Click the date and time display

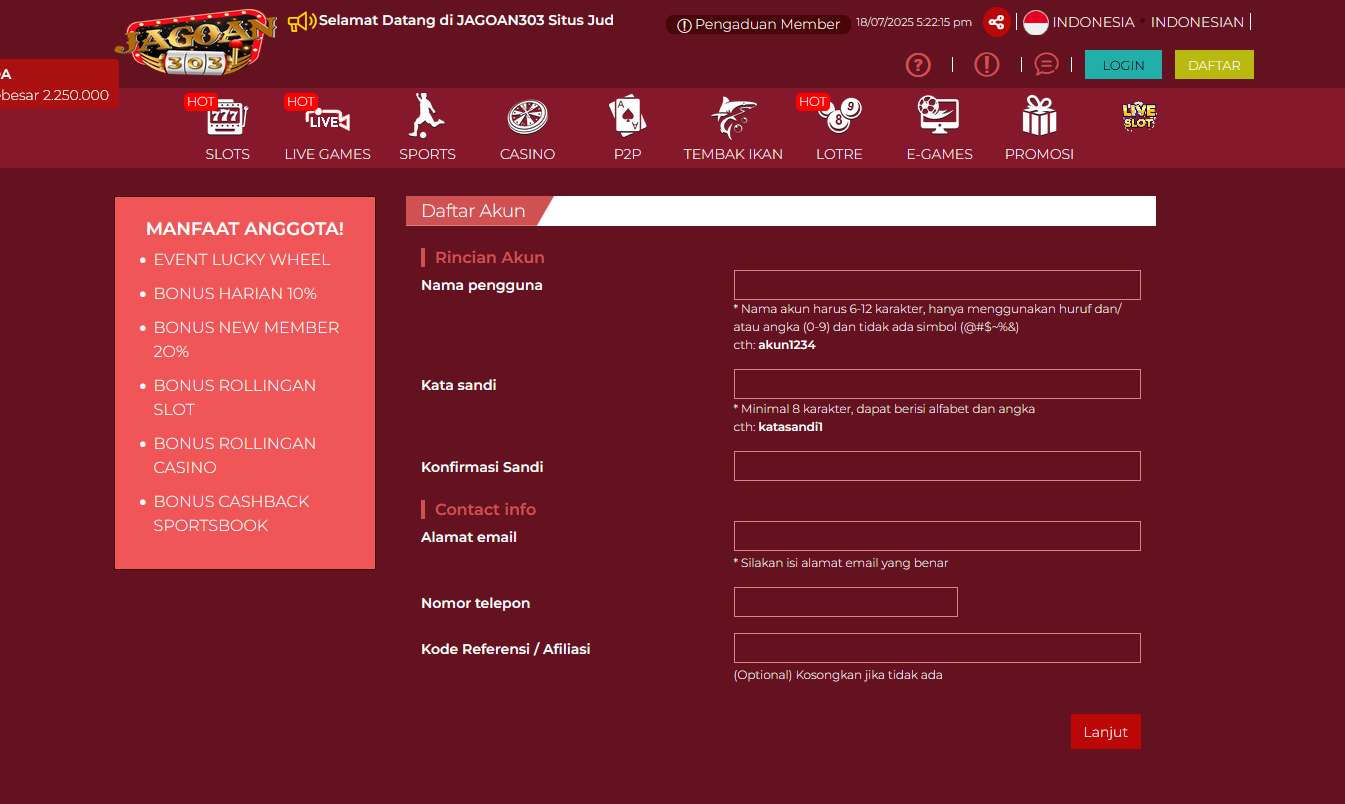click(x=914, y=22)
